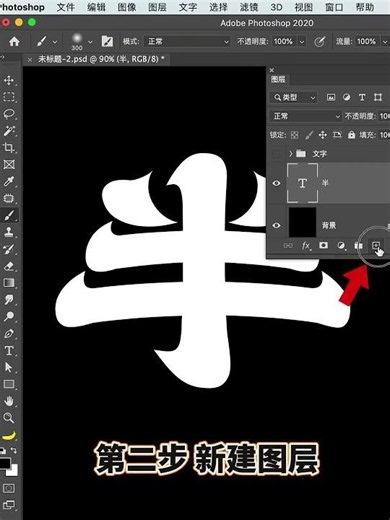Screen dimensions: 390x520
Task: Select the Eraser tool
Action: click(9, 266)
